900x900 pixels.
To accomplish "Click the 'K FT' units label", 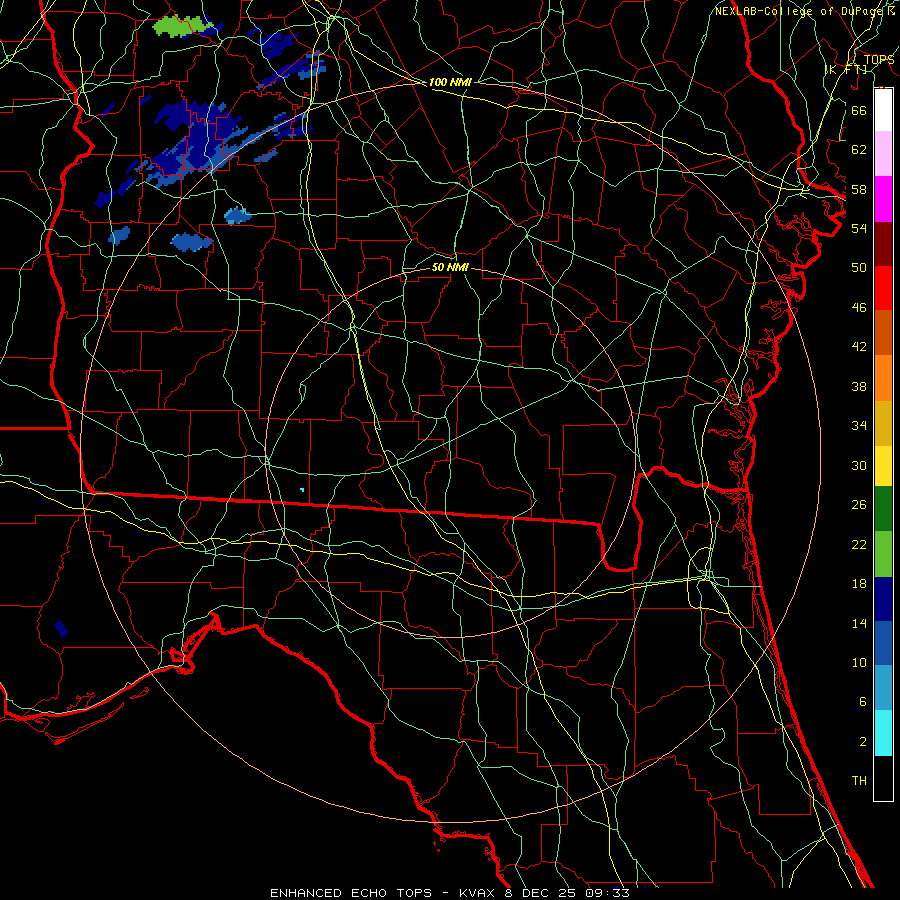I will 848,70.
